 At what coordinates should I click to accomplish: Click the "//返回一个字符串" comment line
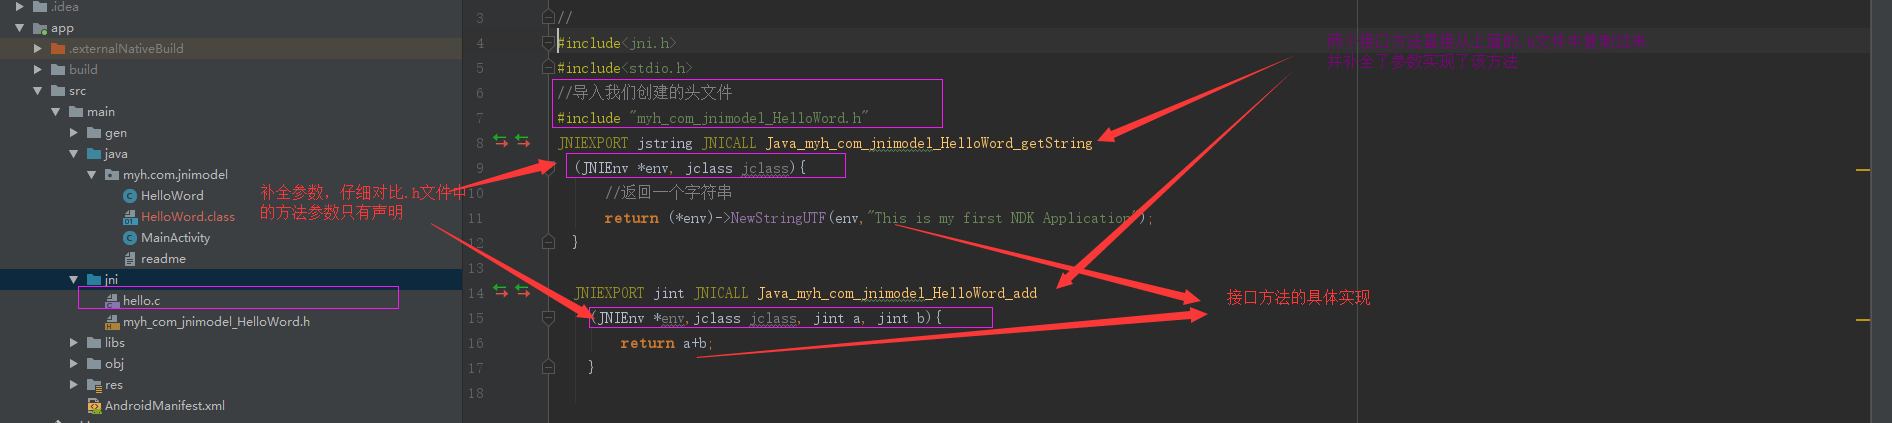tap(668, 192)
